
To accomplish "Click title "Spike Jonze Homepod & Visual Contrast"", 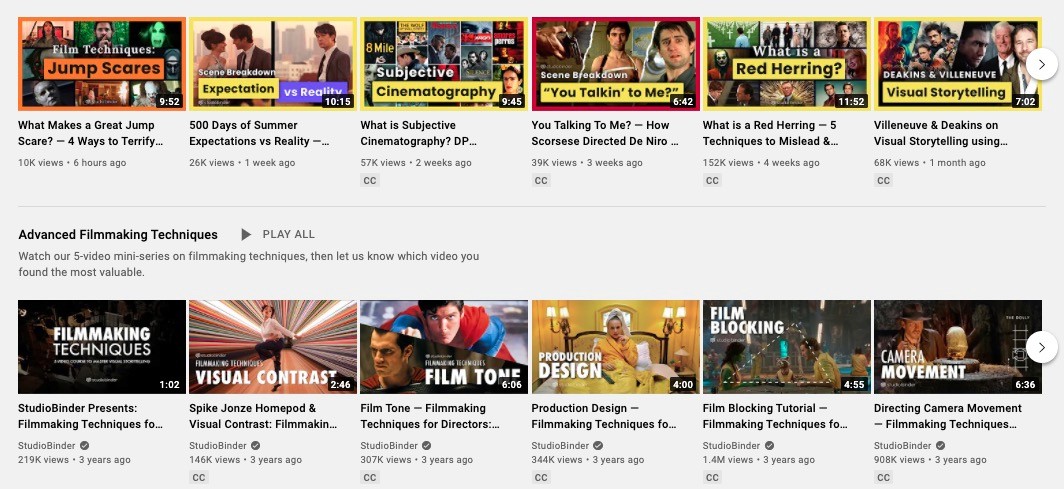I will point(263,416).
